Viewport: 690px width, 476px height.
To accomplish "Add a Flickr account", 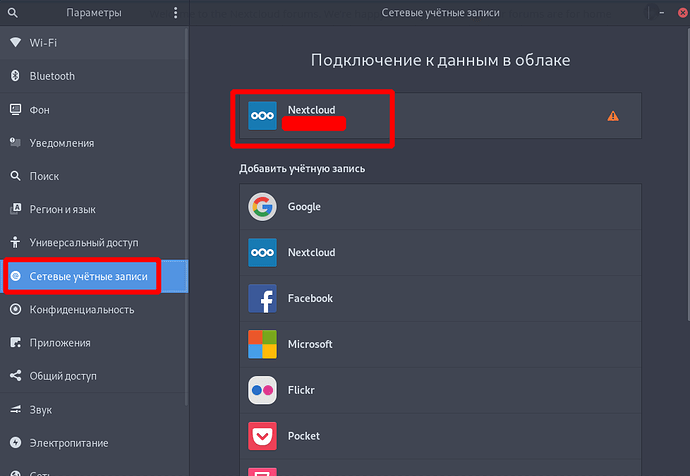I will (440, 390).
